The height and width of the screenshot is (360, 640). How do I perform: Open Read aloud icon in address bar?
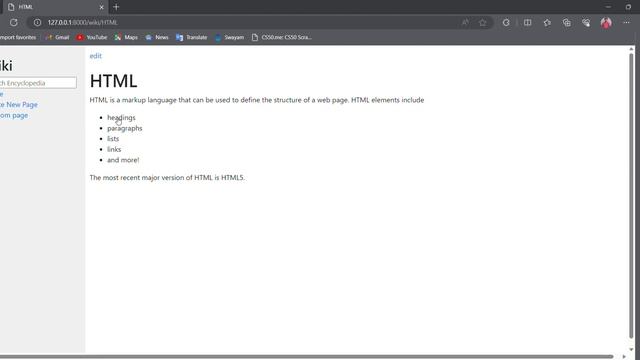pyautogui.click(x=465, y=22)
